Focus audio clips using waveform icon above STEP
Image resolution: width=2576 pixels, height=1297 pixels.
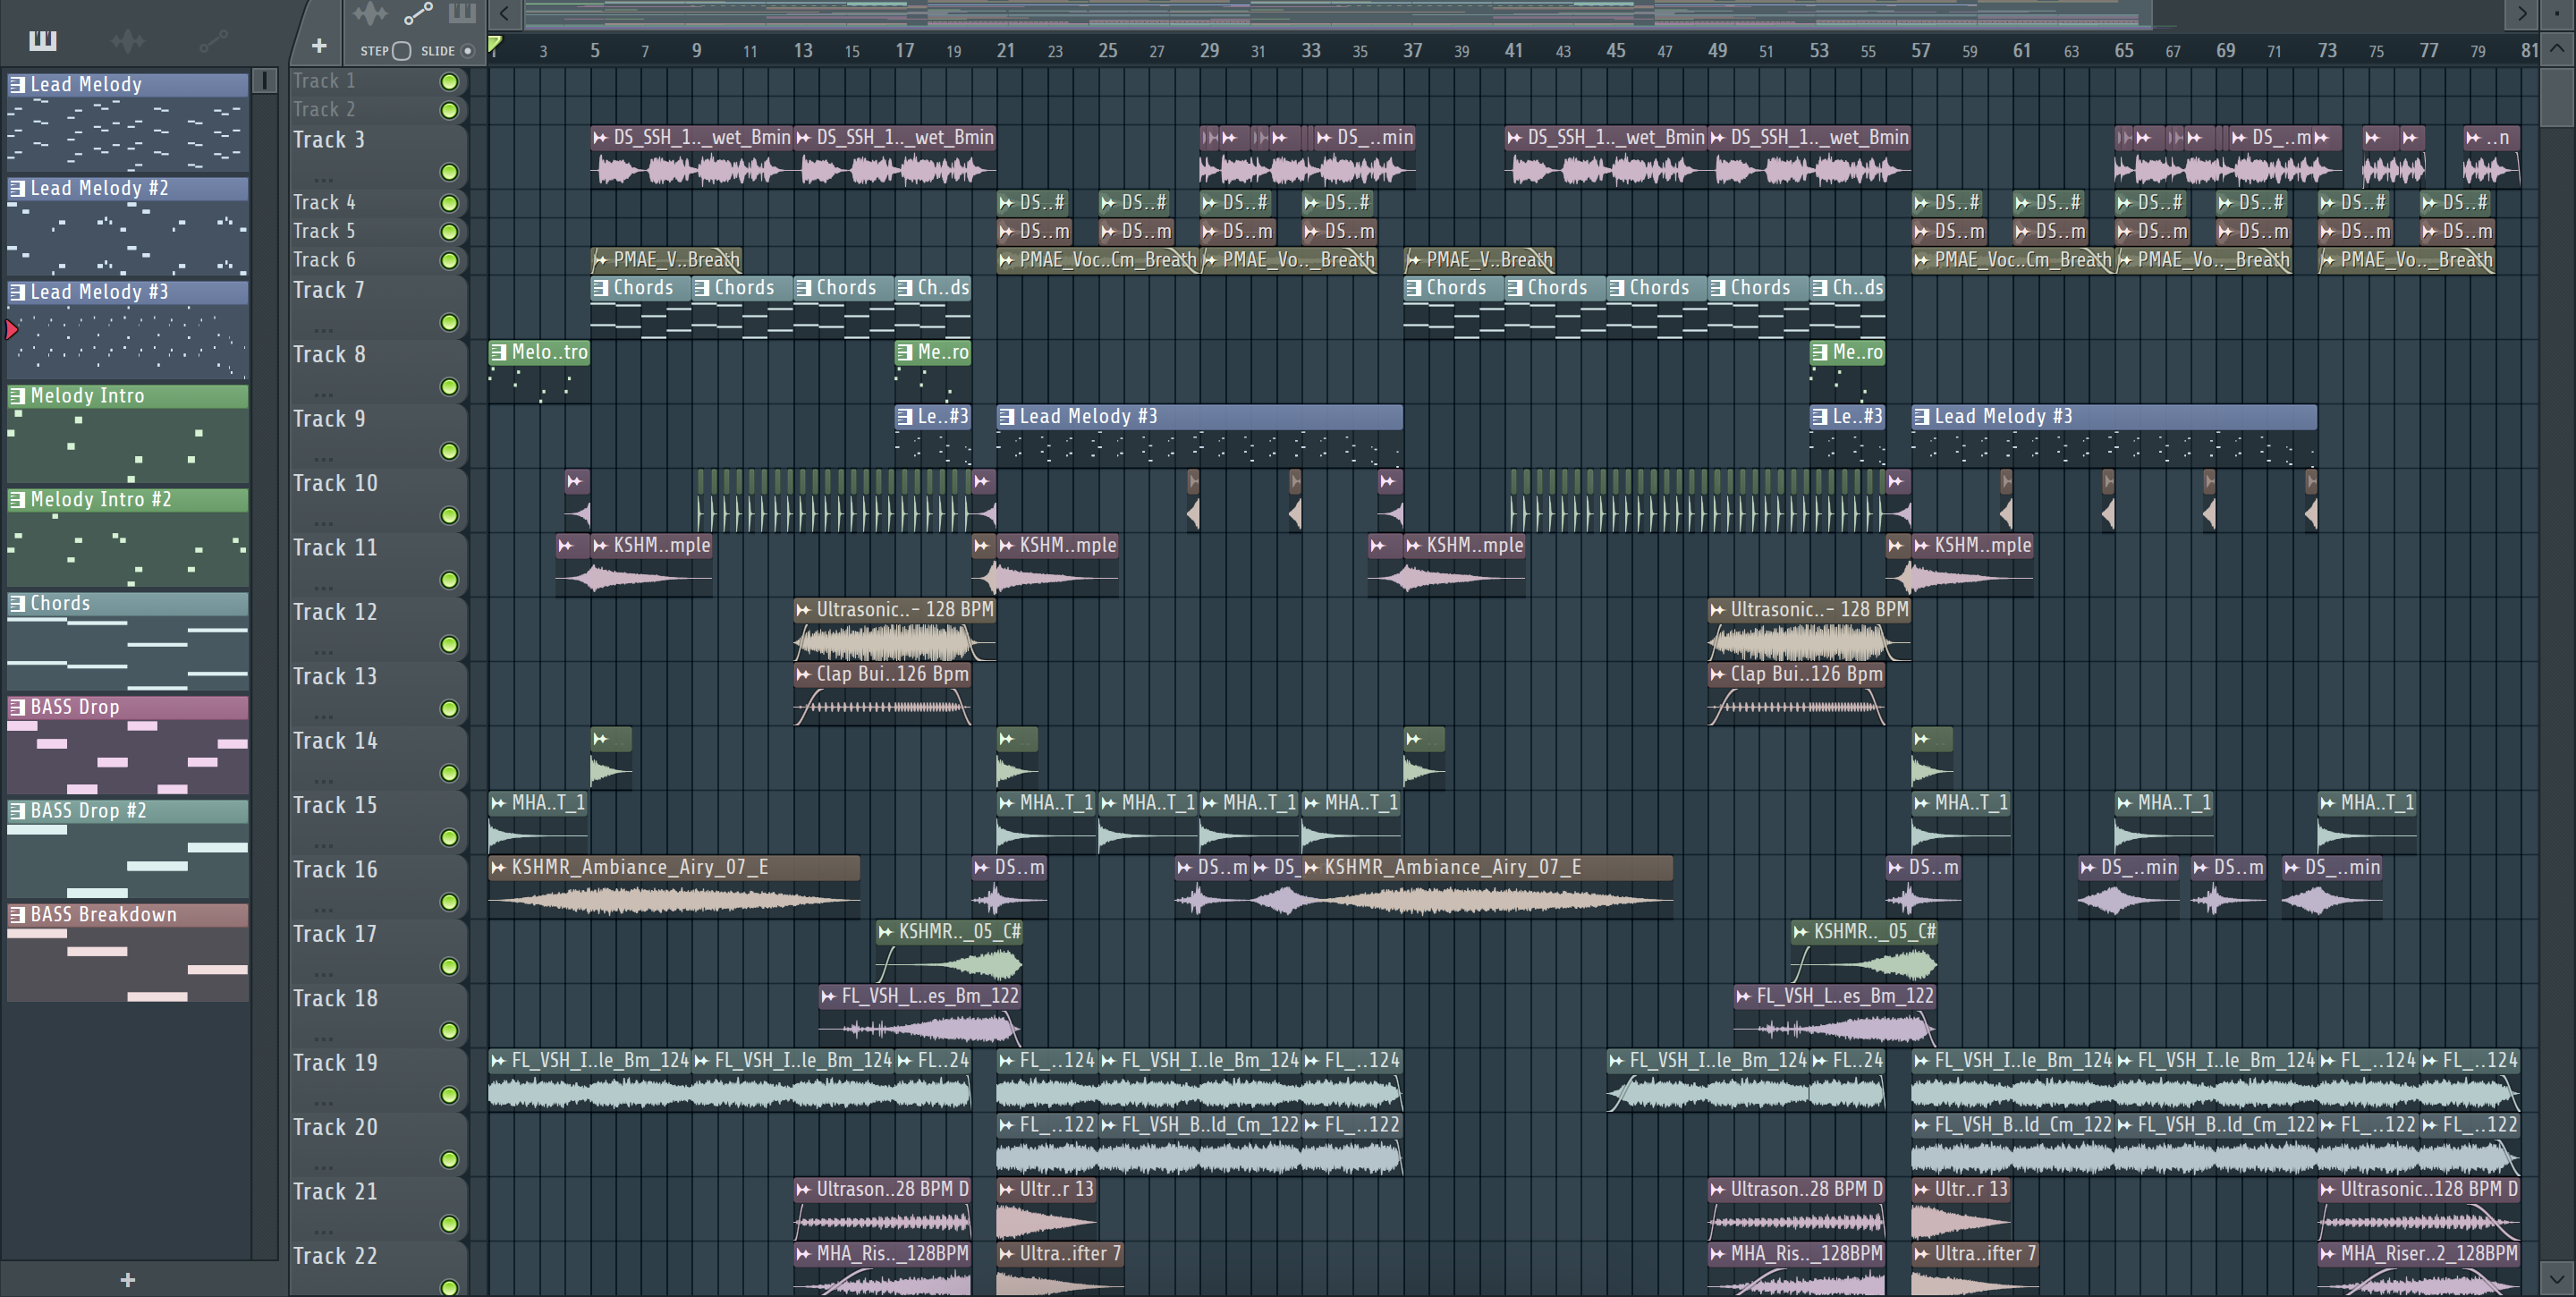coord(370,14)
